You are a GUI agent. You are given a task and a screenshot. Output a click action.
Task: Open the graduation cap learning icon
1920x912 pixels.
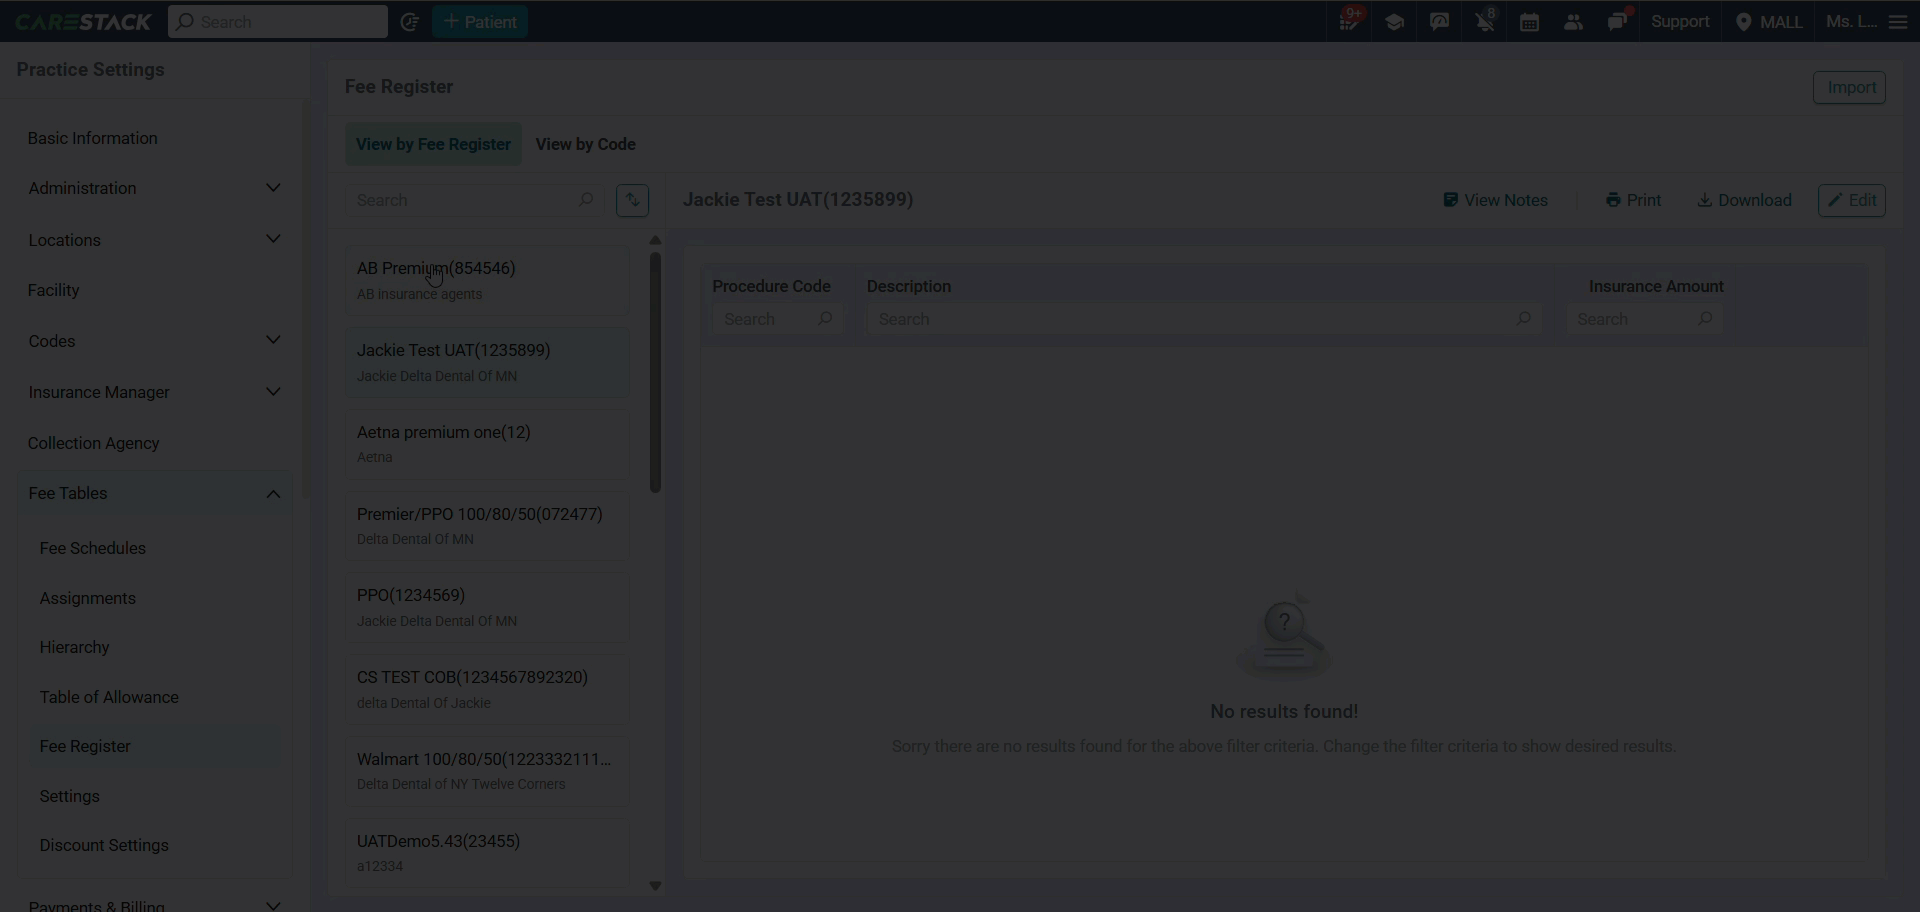click(x=1394, y=22)
